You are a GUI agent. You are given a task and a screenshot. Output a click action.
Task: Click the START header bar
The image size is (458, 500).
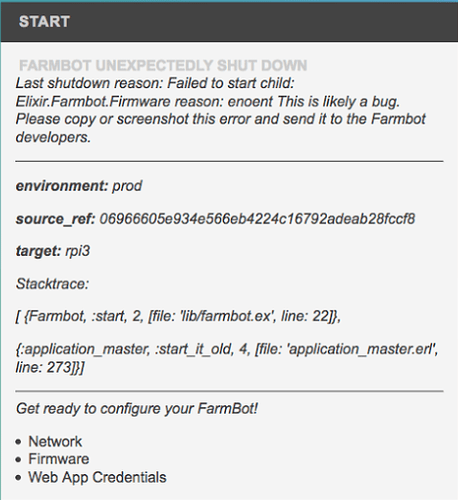pyautogui.click(x=229, y=22)
